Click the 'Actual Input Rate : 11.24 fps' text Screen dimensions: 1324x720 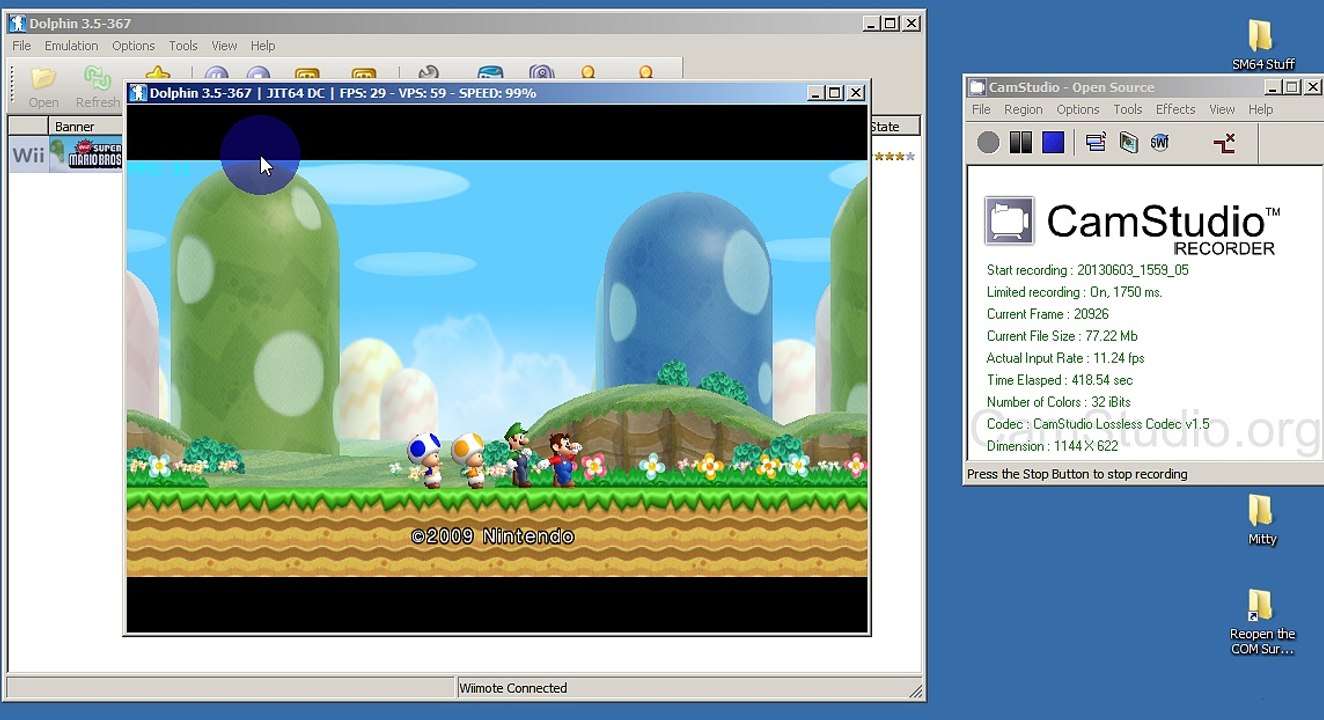[1065, 358]
